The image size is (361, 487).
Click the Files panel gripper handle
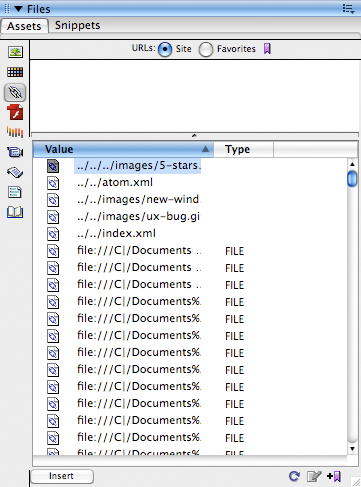coord(7,9)
